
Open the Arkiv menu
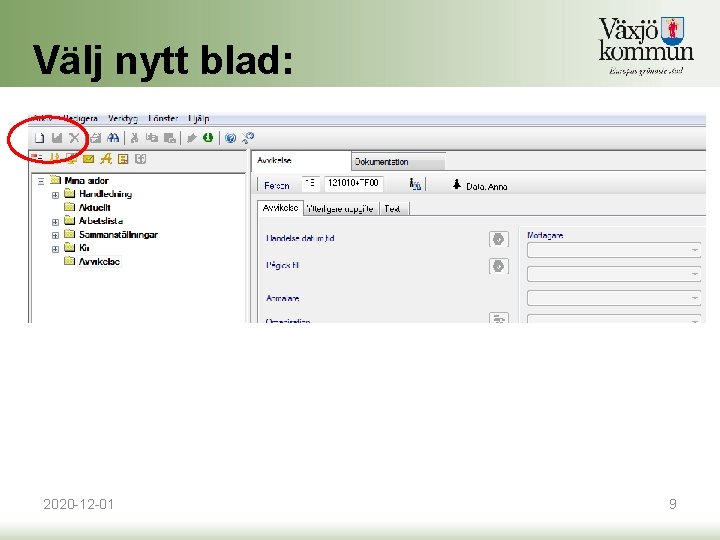click(43, 118)
